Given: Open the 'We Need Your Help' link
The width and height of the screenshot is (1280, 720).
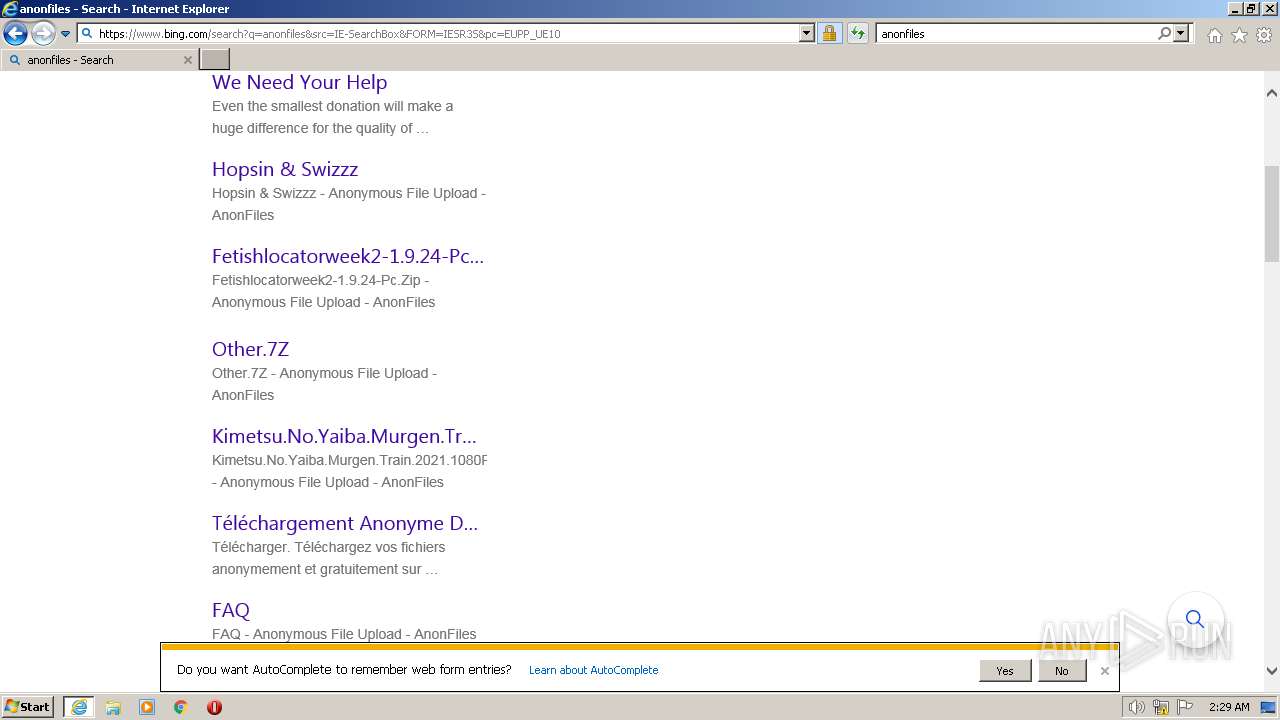Looking at the screenshot, I should click(299, 82).
